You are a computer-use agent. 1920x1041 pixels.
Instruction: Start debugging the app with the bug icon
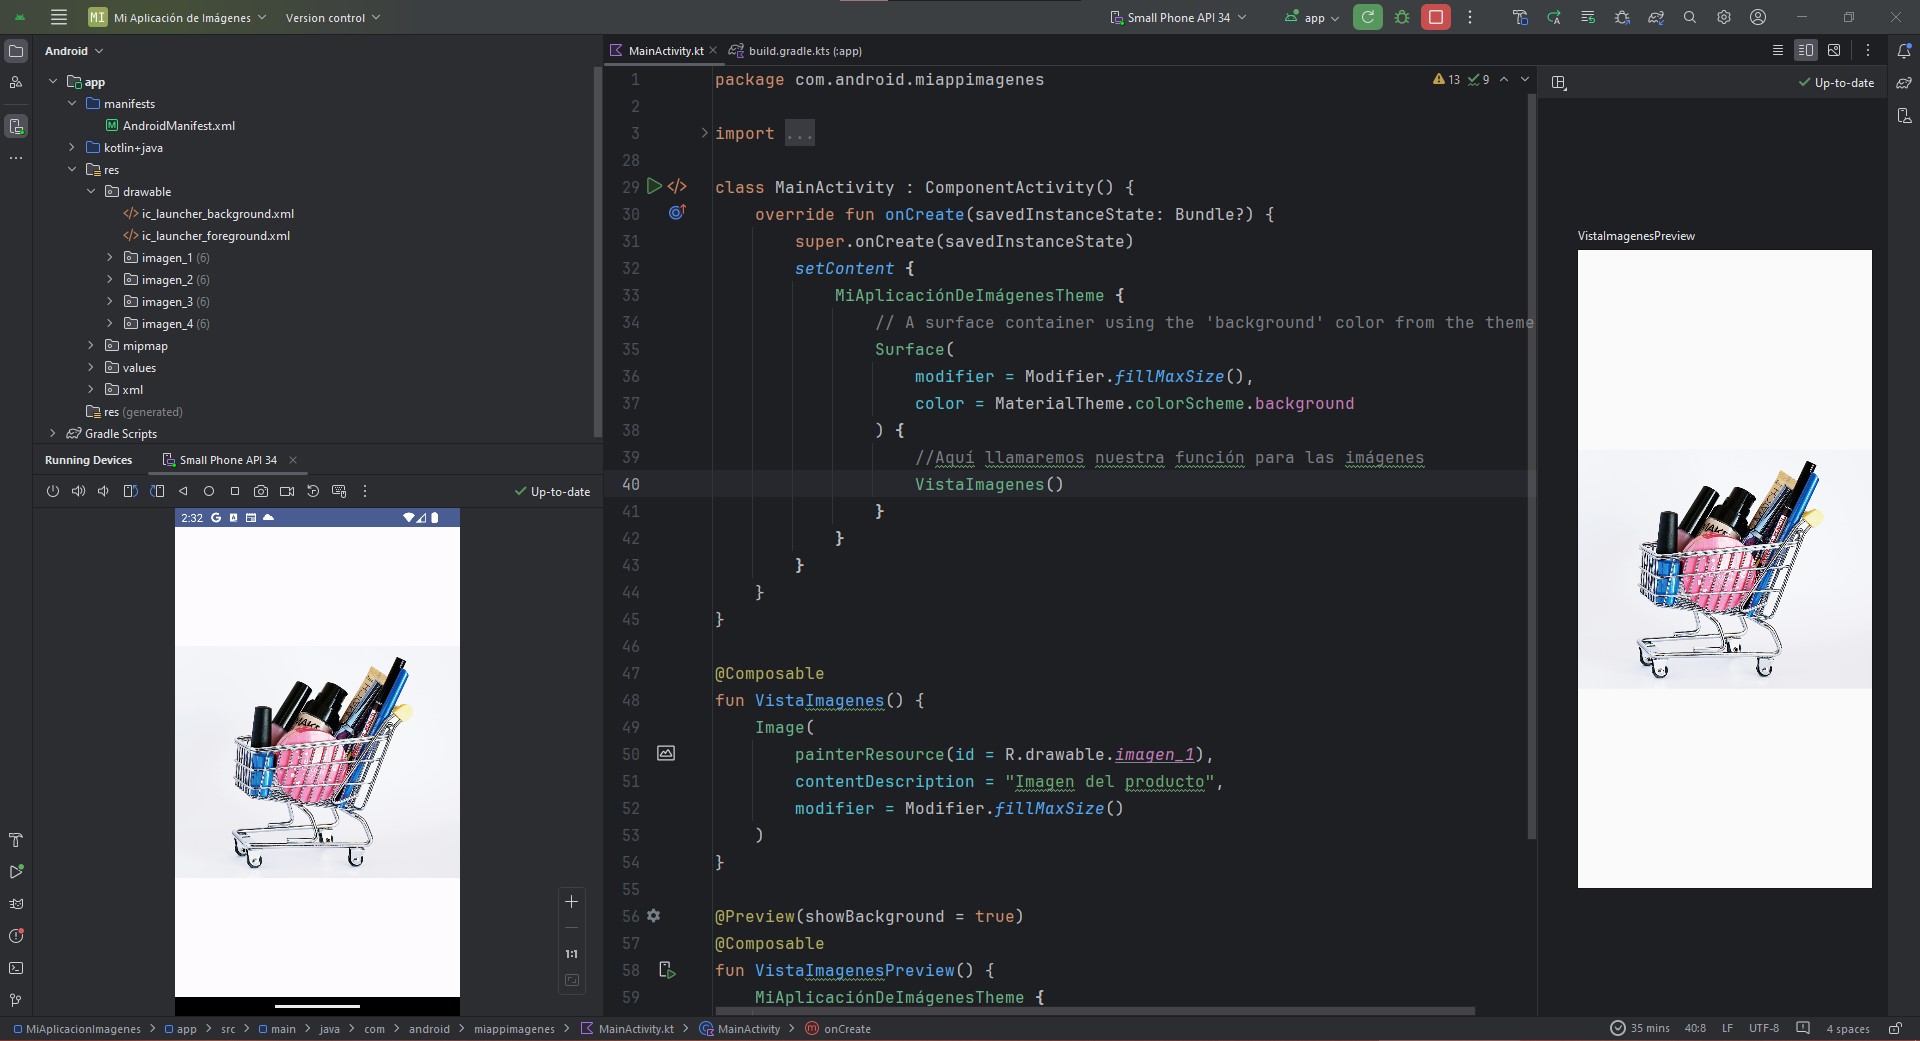point(1402,17)
